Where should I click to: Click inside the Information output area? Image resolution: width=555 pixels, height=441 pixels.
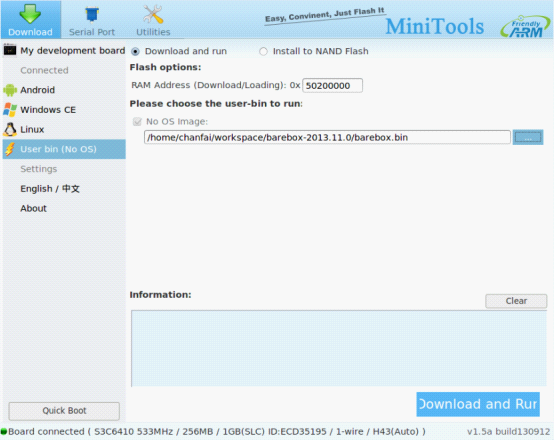click(339, 348)
